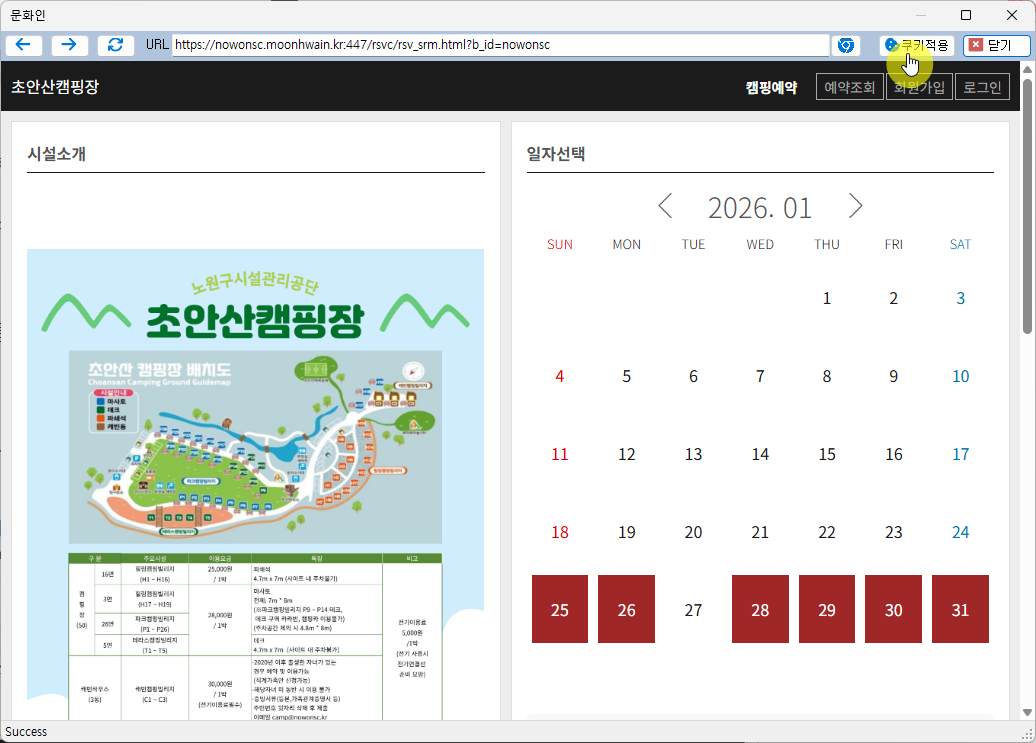Select January 26 on the calendar
This screenshot has width=1036, height=743.
(x=626, y=609)
